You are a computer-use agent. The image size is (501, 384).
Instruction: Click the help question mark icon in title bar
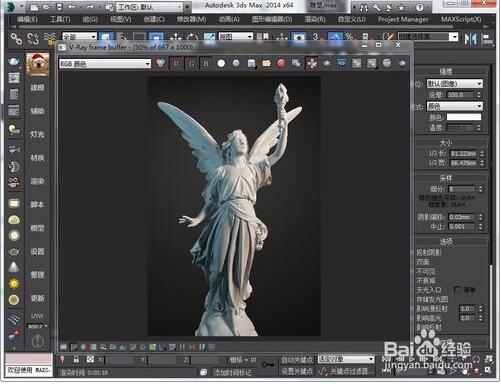[420, 7]
